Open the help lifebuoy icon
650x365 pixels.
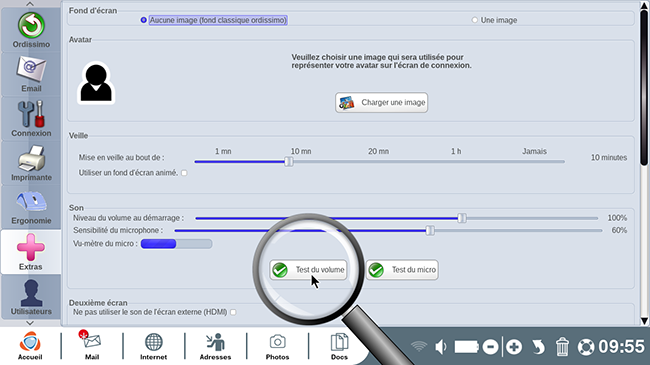[x=586, y=347]
